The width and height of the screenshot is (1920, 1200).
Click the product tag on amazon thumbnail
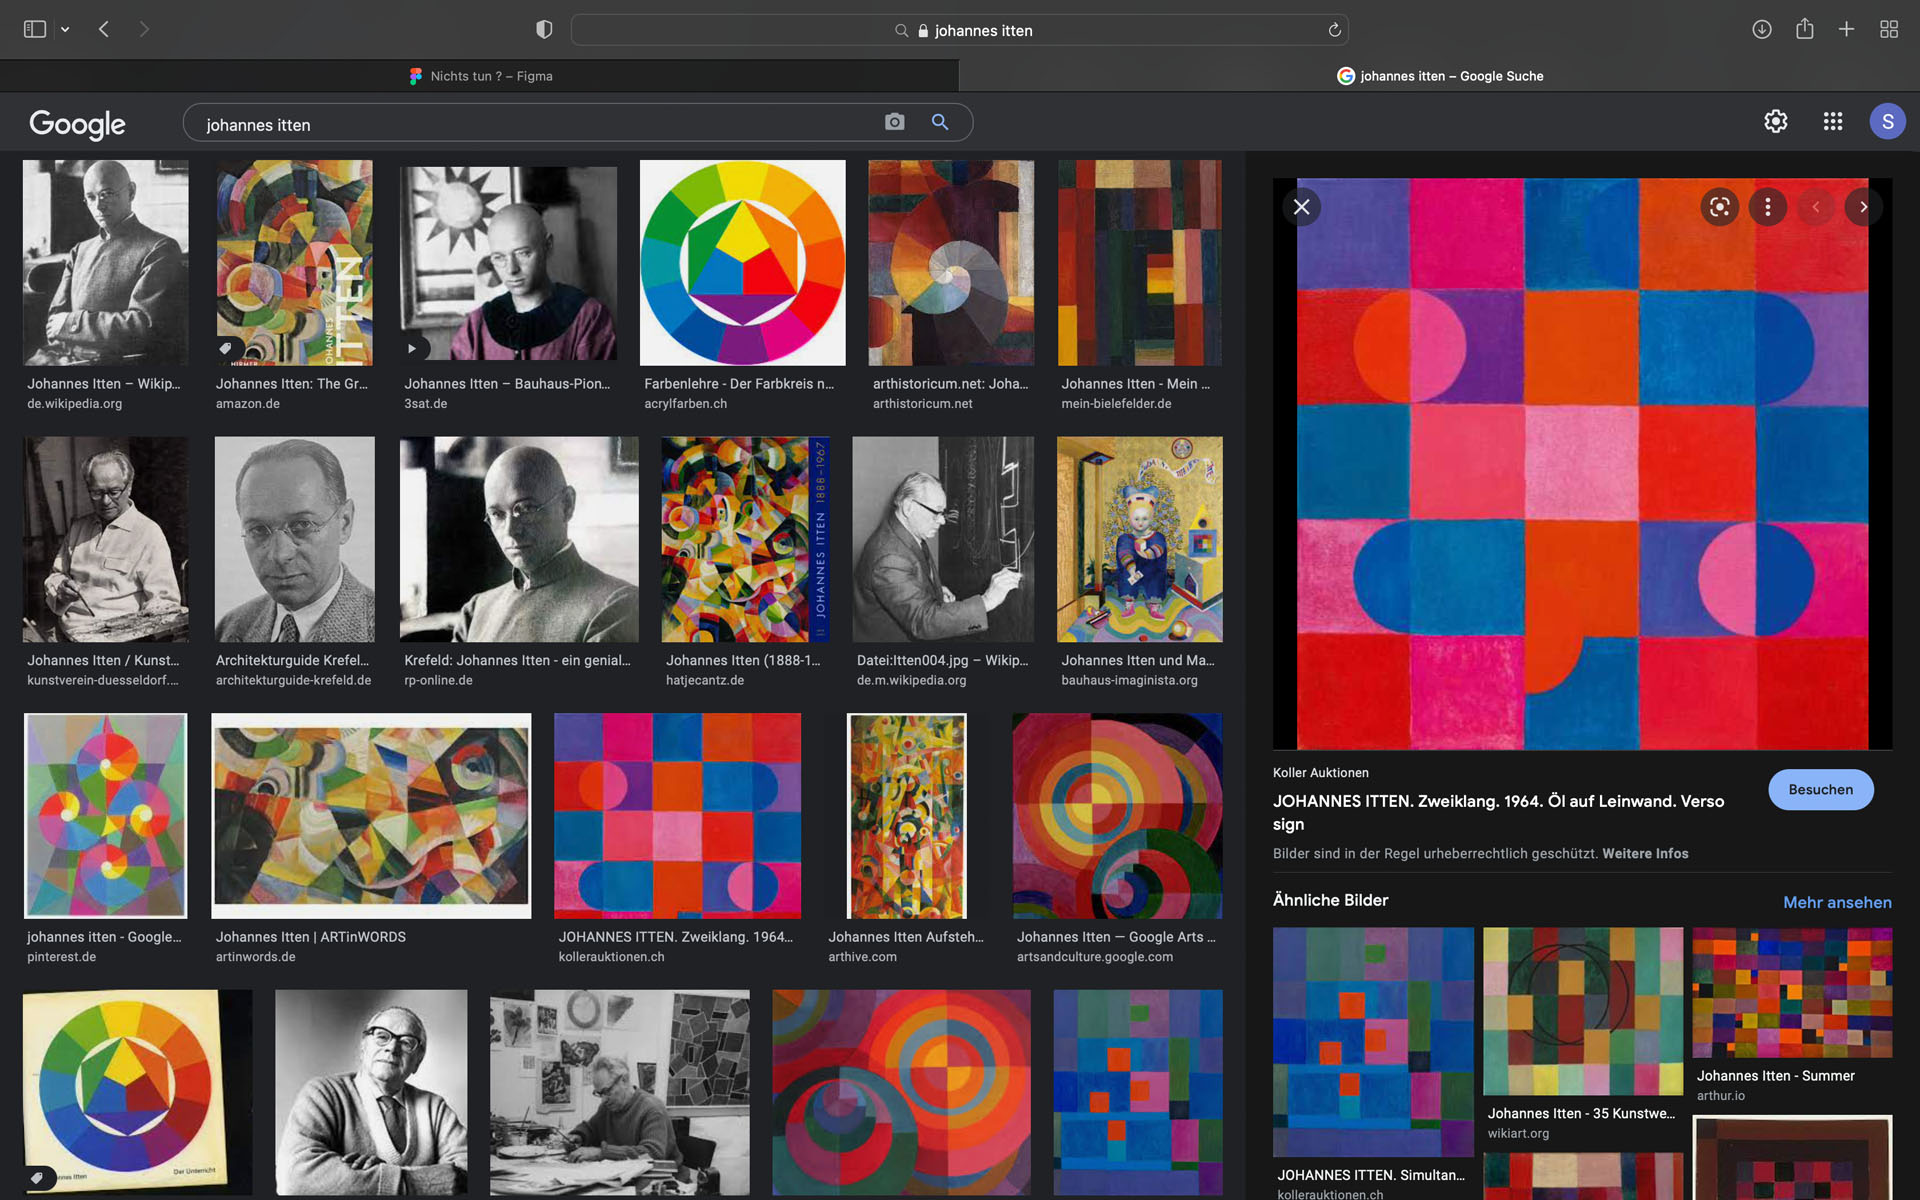pos(226,348)
